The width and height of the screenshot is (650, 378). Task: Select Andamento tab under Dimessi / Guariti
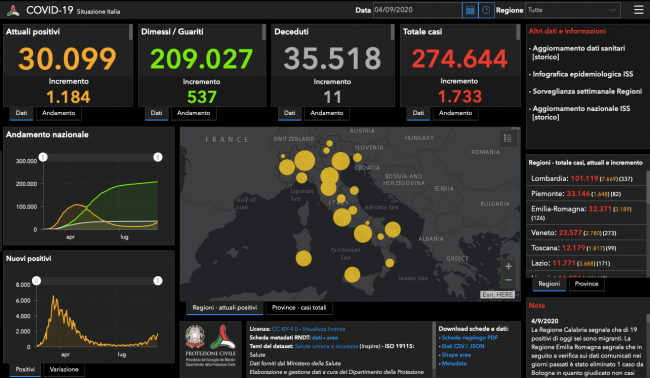(x=194, y=113)
